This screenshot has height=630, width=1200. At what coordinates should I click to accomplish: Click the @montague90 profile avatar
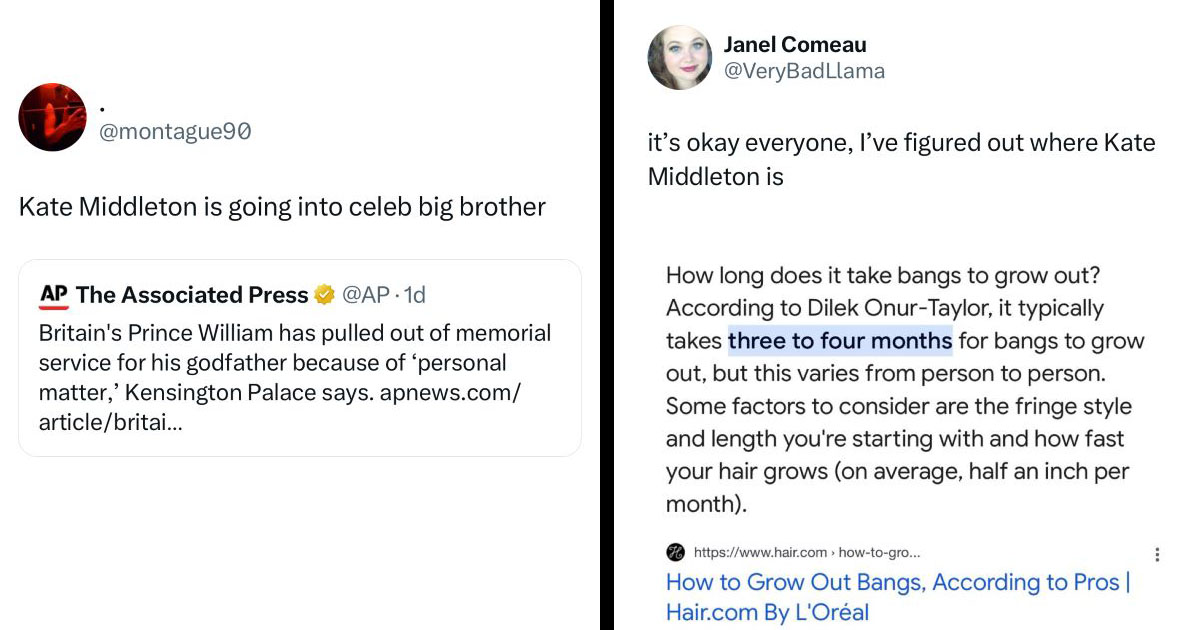(x=53, y=117)
